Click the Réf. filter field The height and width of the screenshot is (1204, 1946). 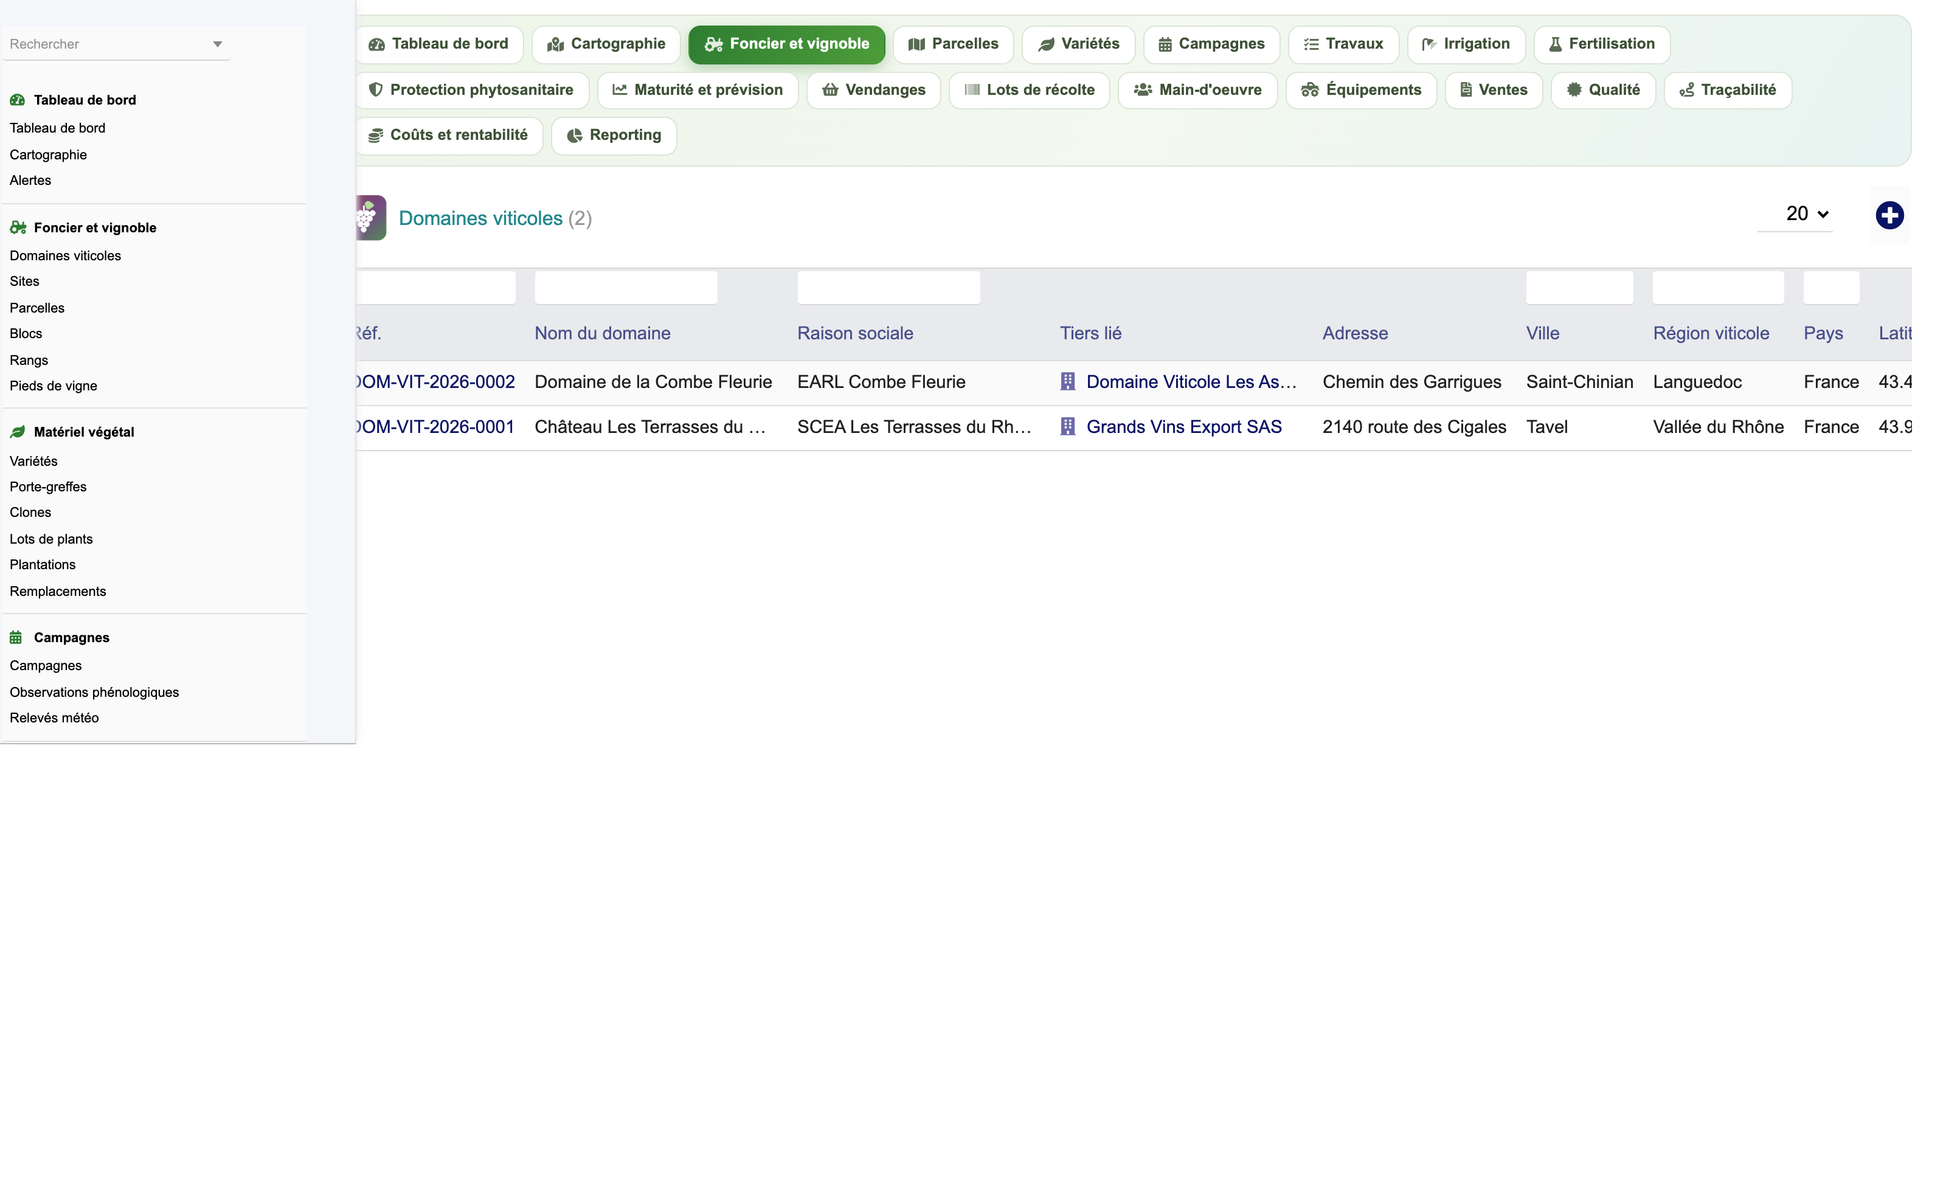(436, 288)
